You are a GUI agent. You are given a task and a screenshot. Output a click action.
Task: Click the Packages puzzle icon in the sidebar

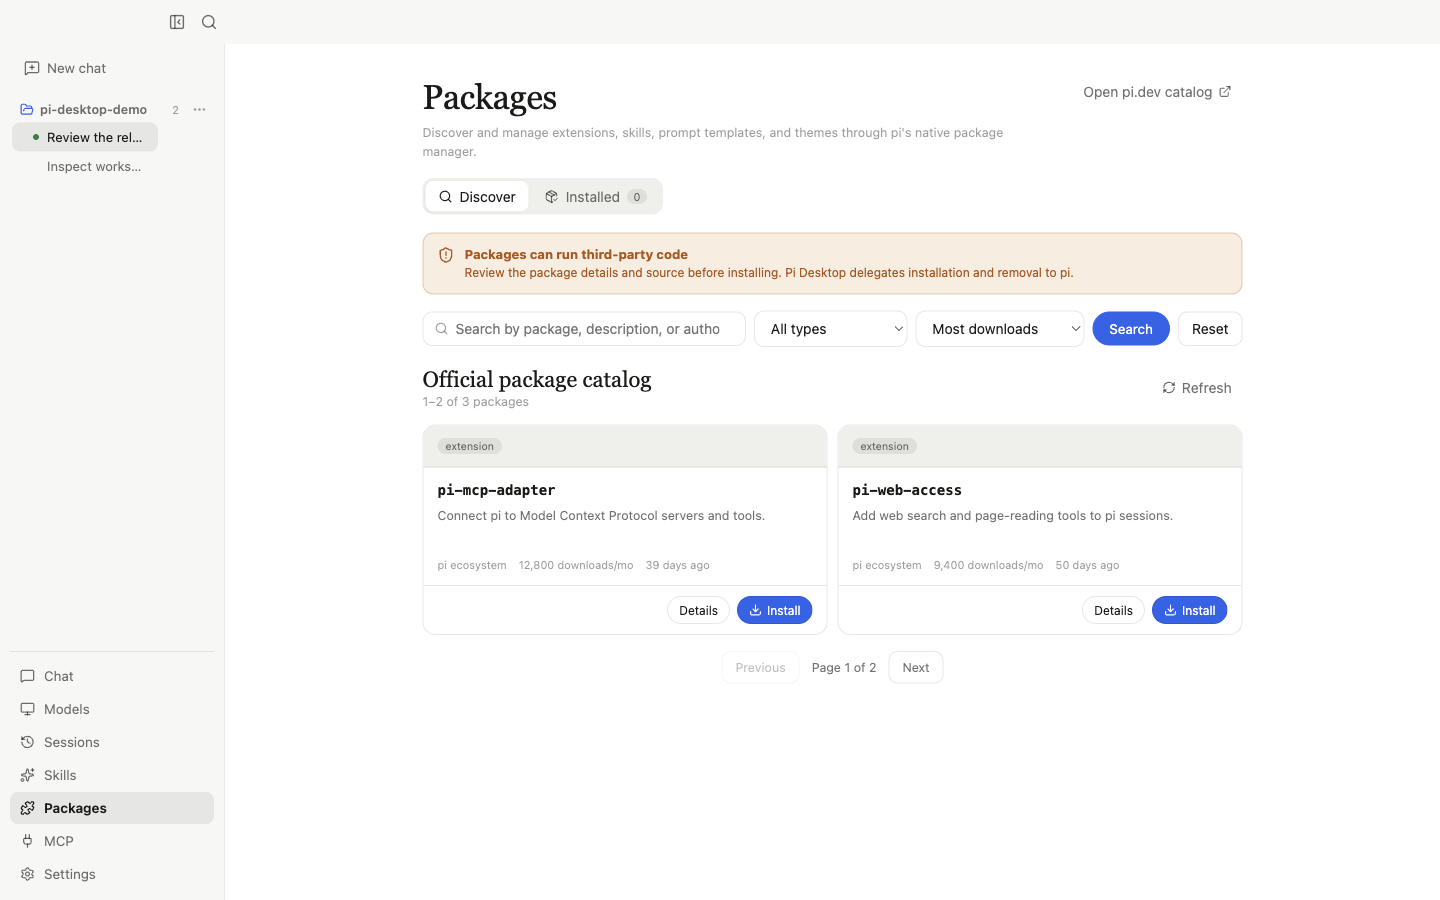(28, 808)
